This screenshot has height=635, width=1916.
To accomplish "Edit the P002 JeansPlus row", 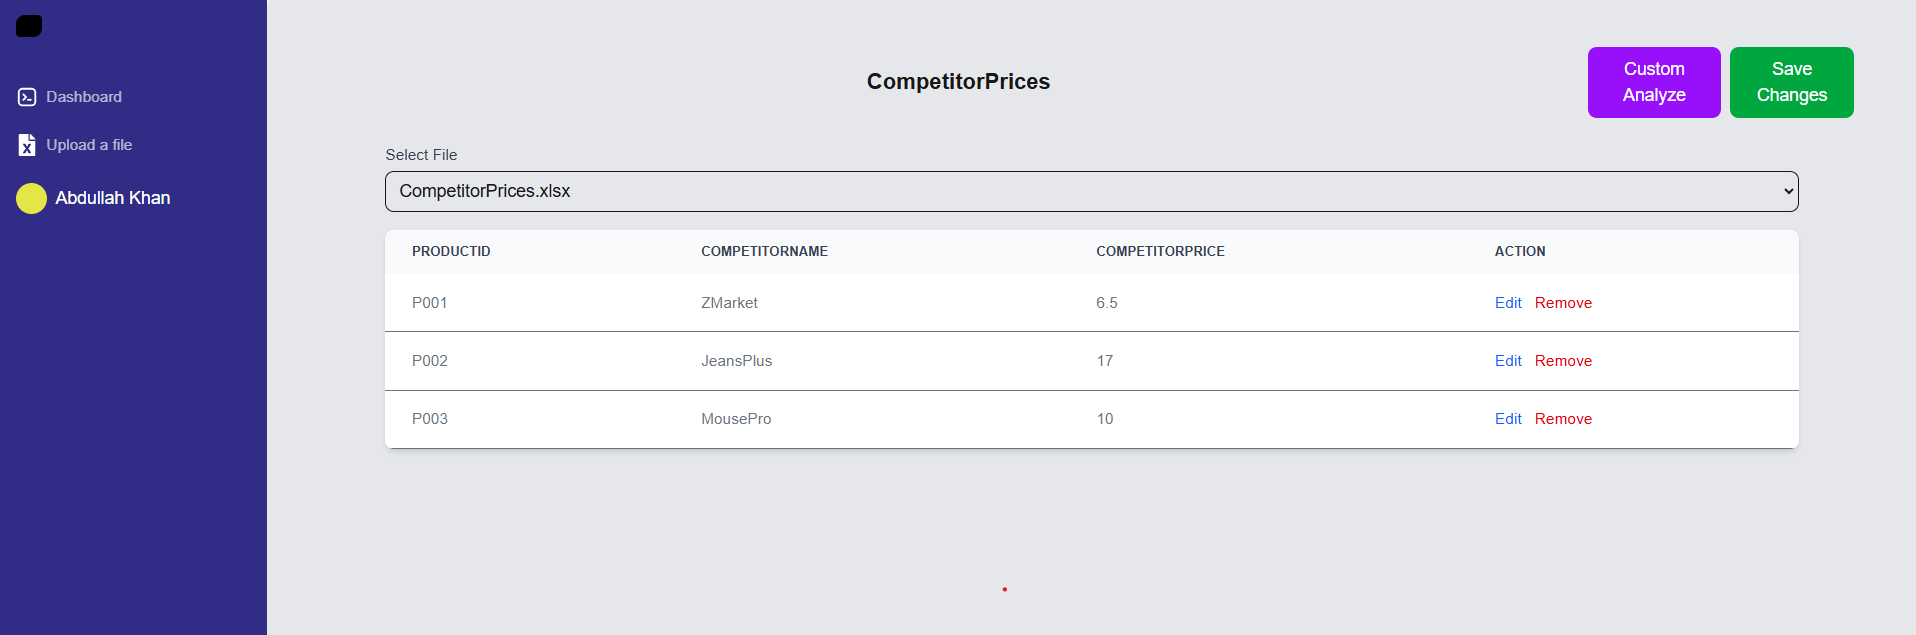I will coord(1507,361).
